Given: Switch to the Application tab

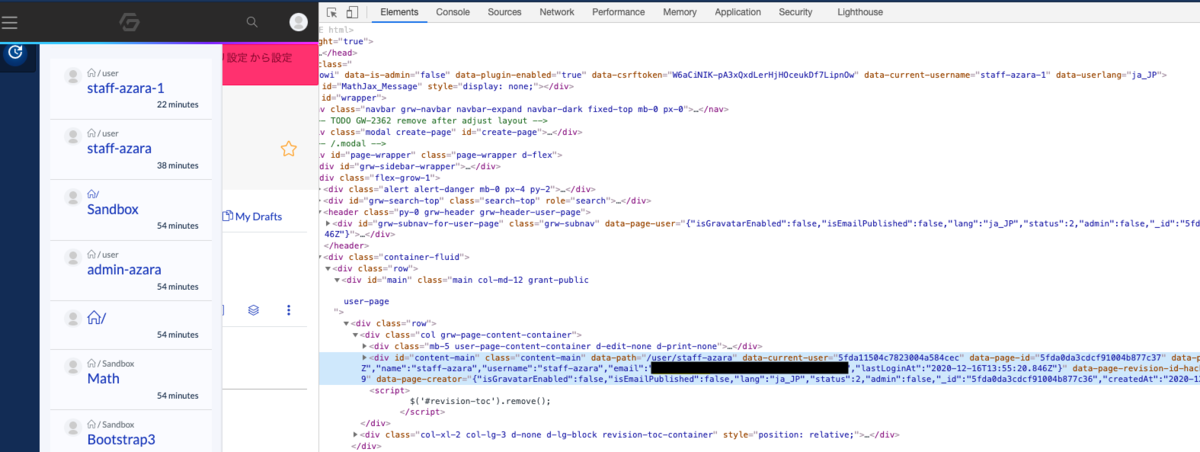Looking at the screenshot, I should coord(738,12).
